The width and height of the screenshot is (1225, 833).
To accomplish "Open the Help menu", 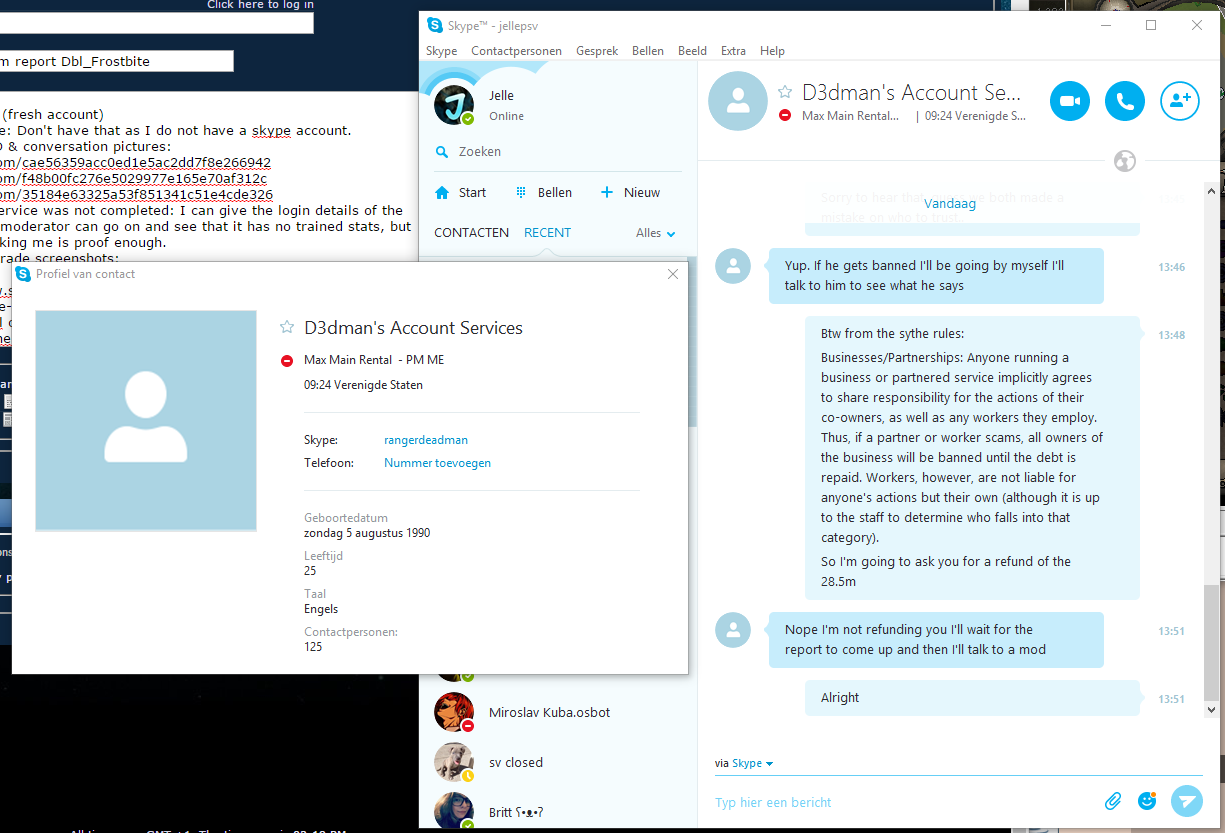I will click(x=772, y=51).
